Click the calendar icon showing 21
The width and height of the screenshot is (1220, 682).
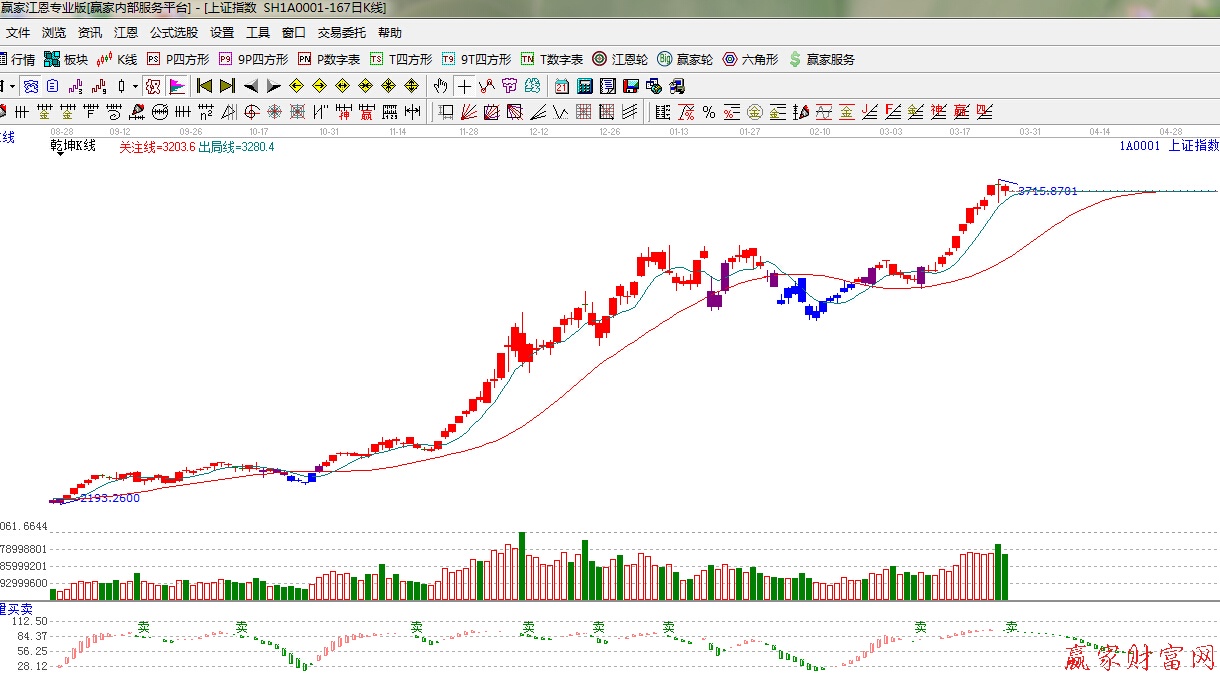(562, 86)
